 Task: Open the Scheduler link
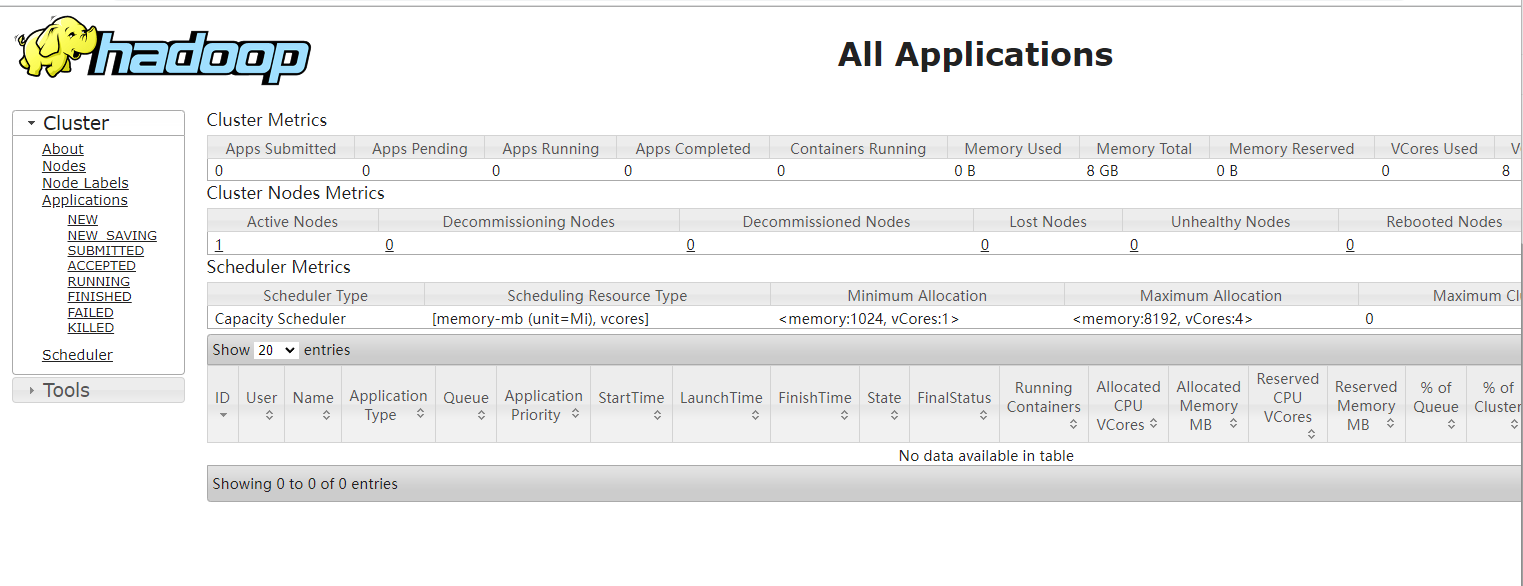pos(77,355)
